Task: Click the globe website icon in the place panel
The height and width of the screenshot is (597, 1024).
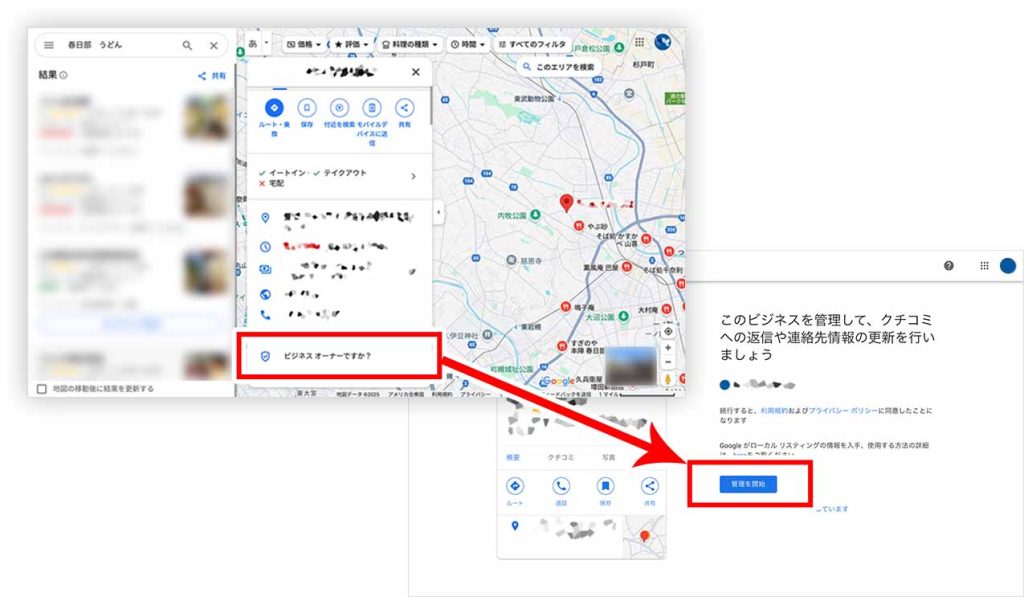Action: (265, 295)
